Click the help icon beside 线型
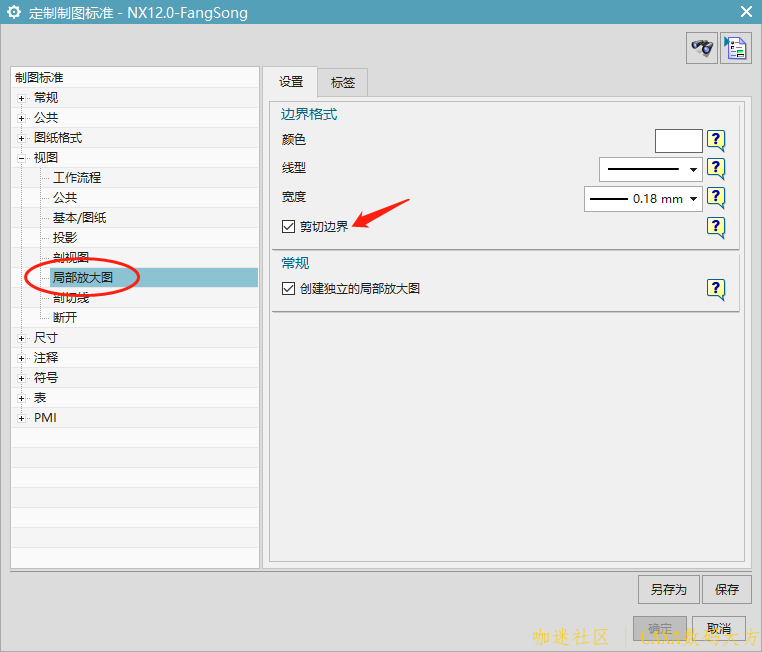This screenshot has height=652, width=762. pos(716,169)
